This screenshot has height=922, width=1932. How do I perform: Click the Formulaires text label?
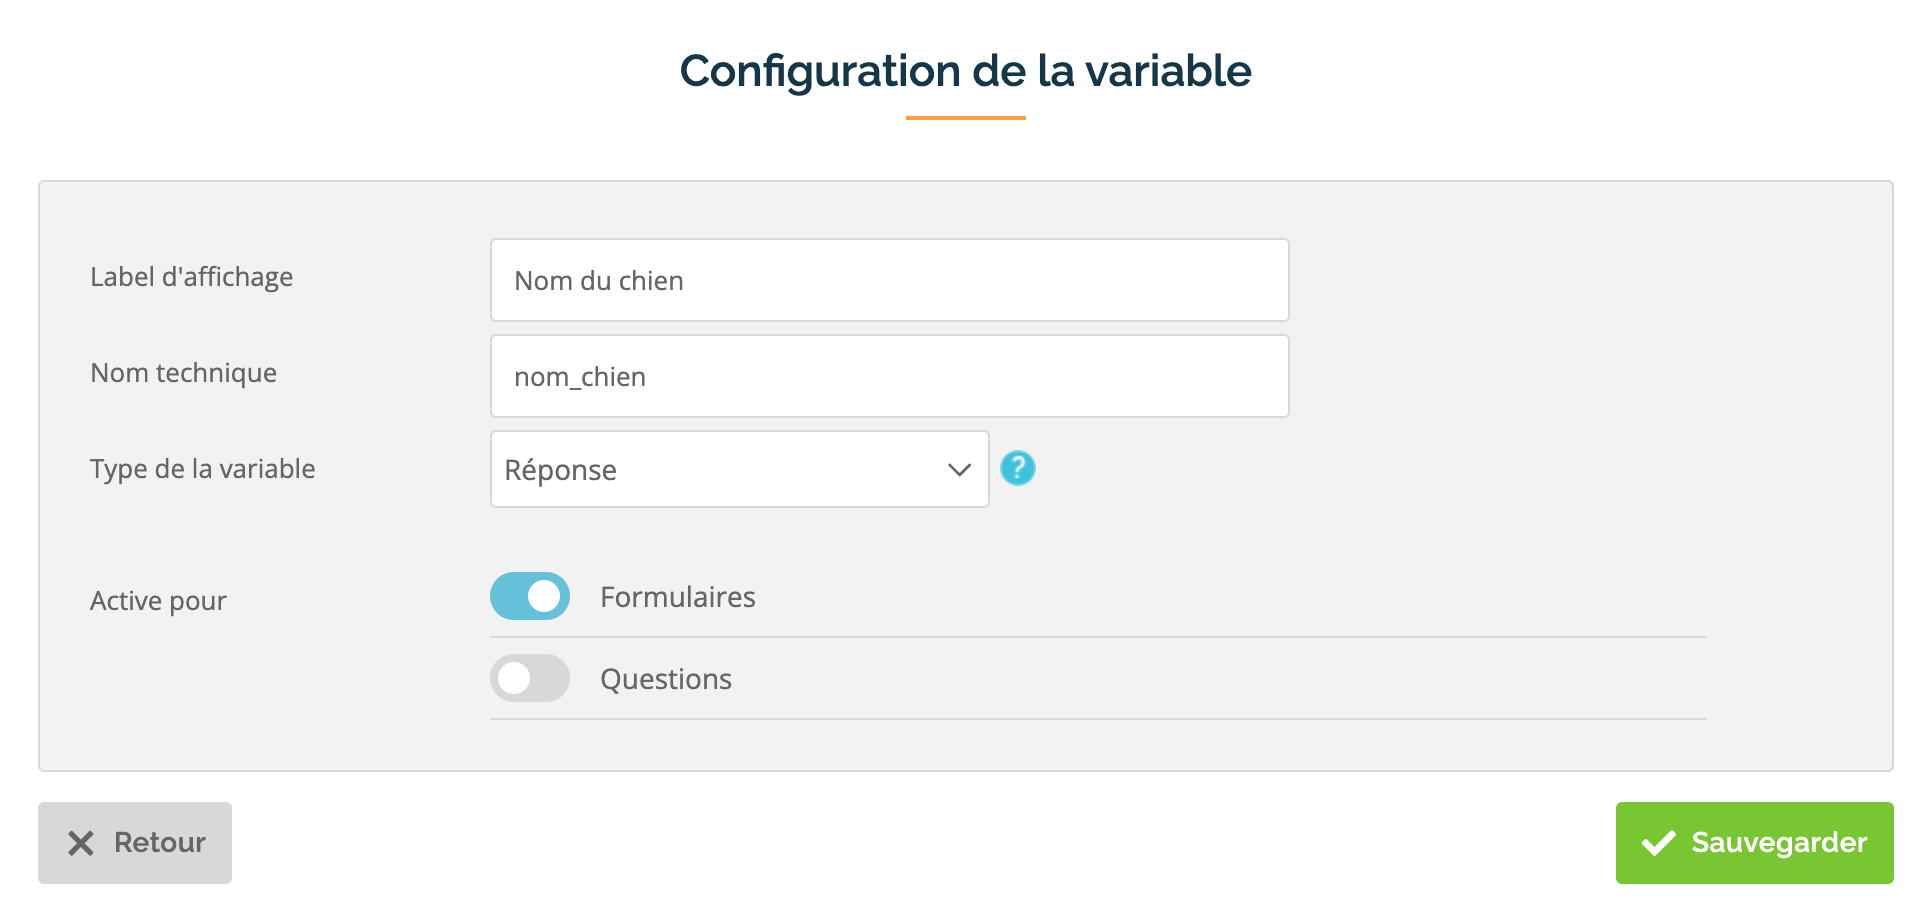(x=678, y=597)
